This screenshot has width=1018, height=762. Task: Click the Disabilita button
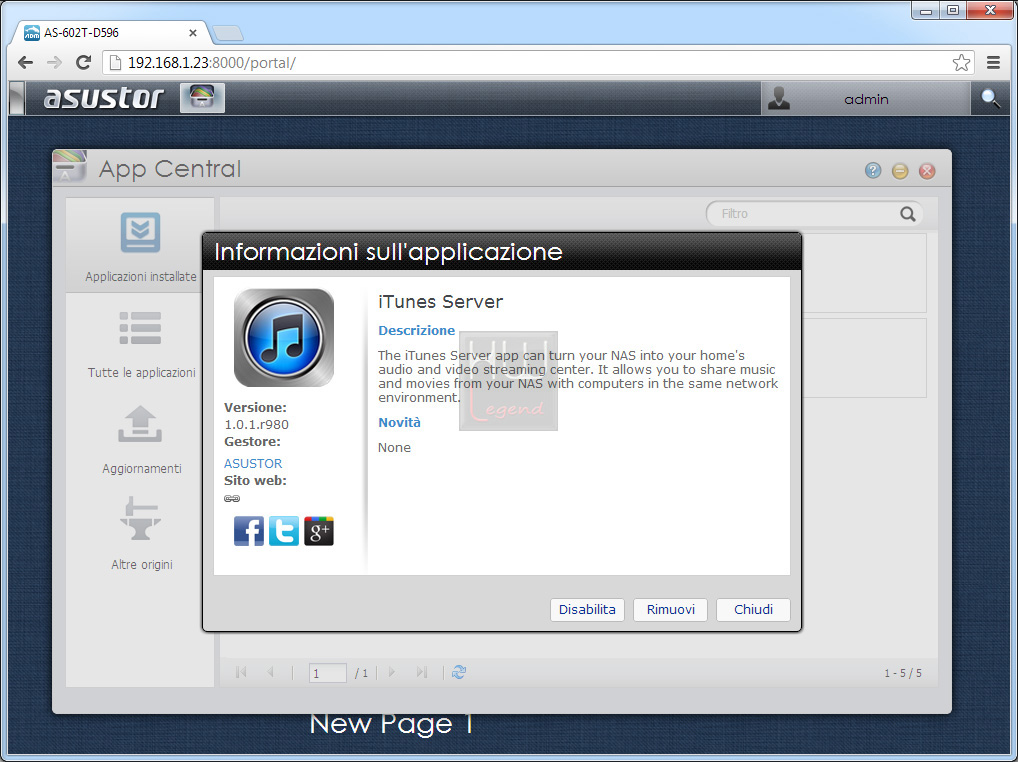pos(587,609)
